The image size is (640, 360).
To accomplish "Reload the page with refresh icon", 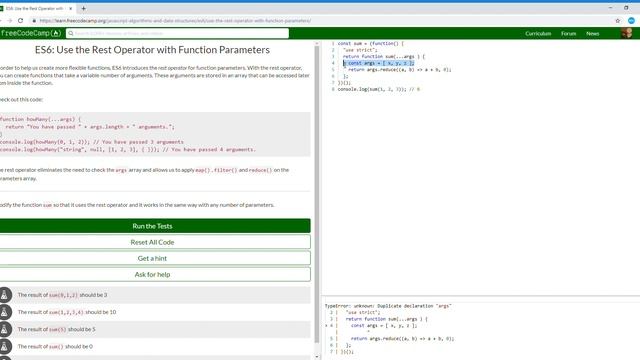I will pos(20,20).
